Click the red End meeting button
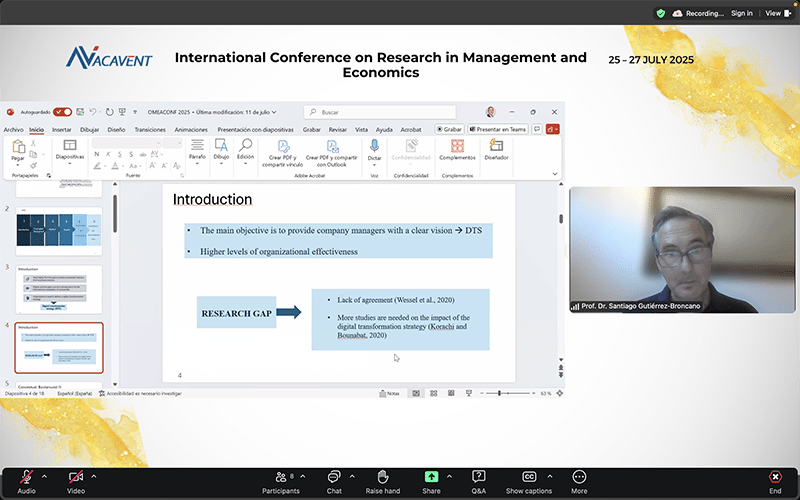Image resolution: width=800 pixels, height=500 pixels. (775, 478)
